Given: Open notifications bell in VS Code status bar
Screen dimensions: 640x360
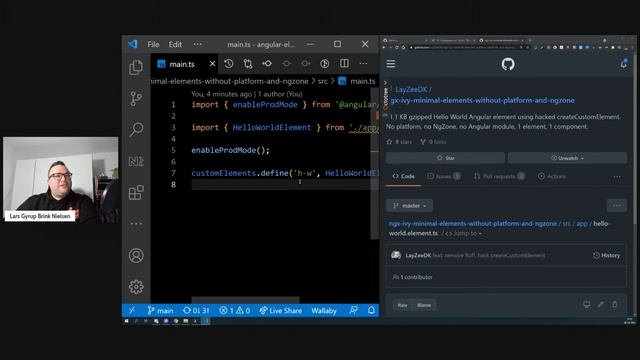Looking at the screenshot, I should [x=371, y=311].
